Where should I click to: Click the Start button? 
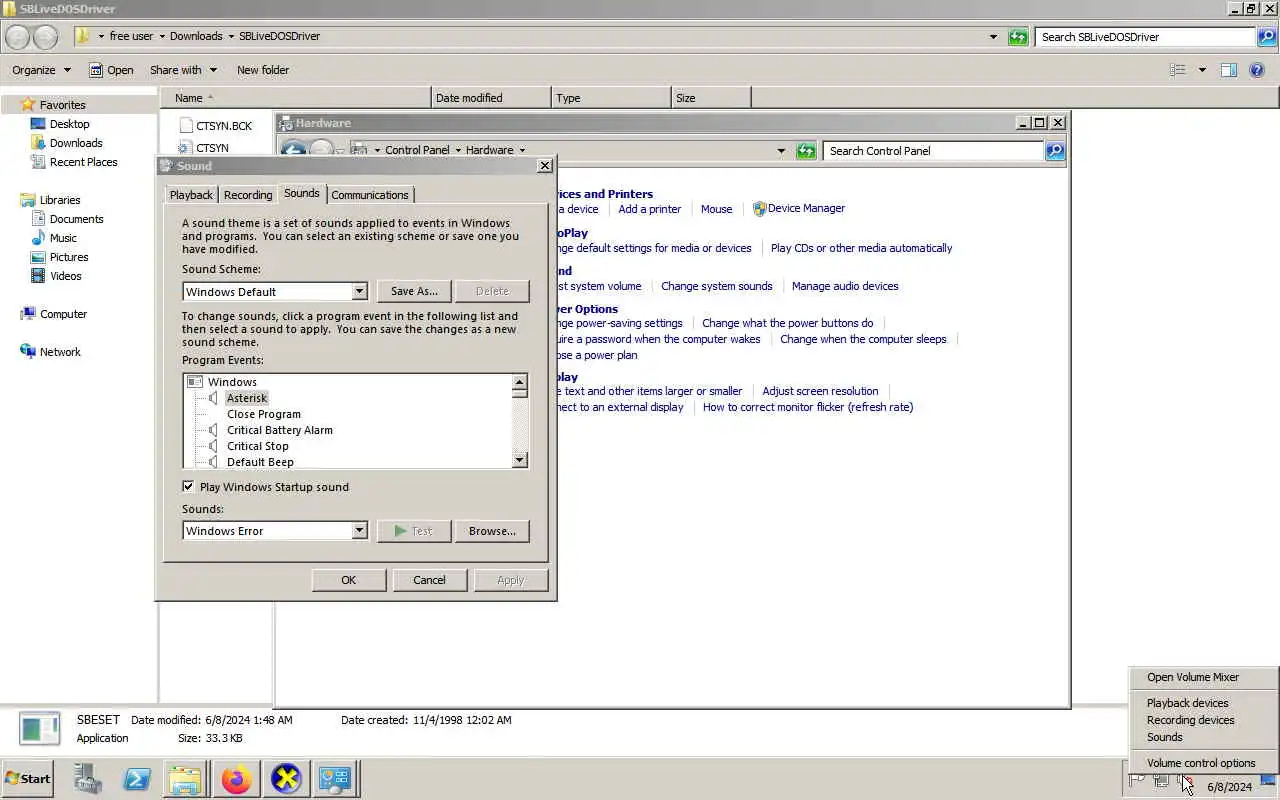click(28, 779)
